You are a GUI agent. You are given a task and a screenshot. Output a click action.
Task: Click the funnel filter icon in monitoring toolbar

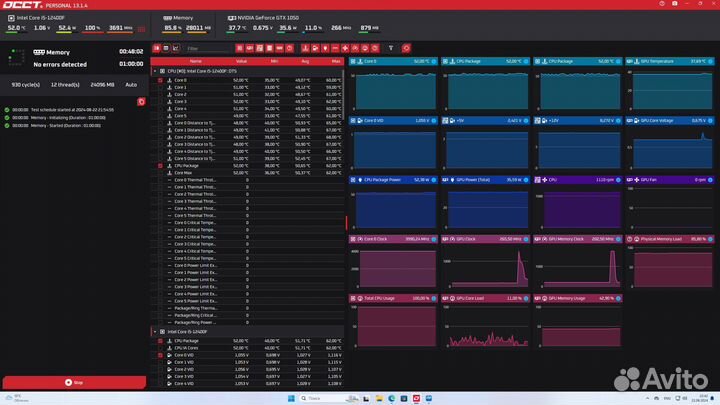[391, 48]
